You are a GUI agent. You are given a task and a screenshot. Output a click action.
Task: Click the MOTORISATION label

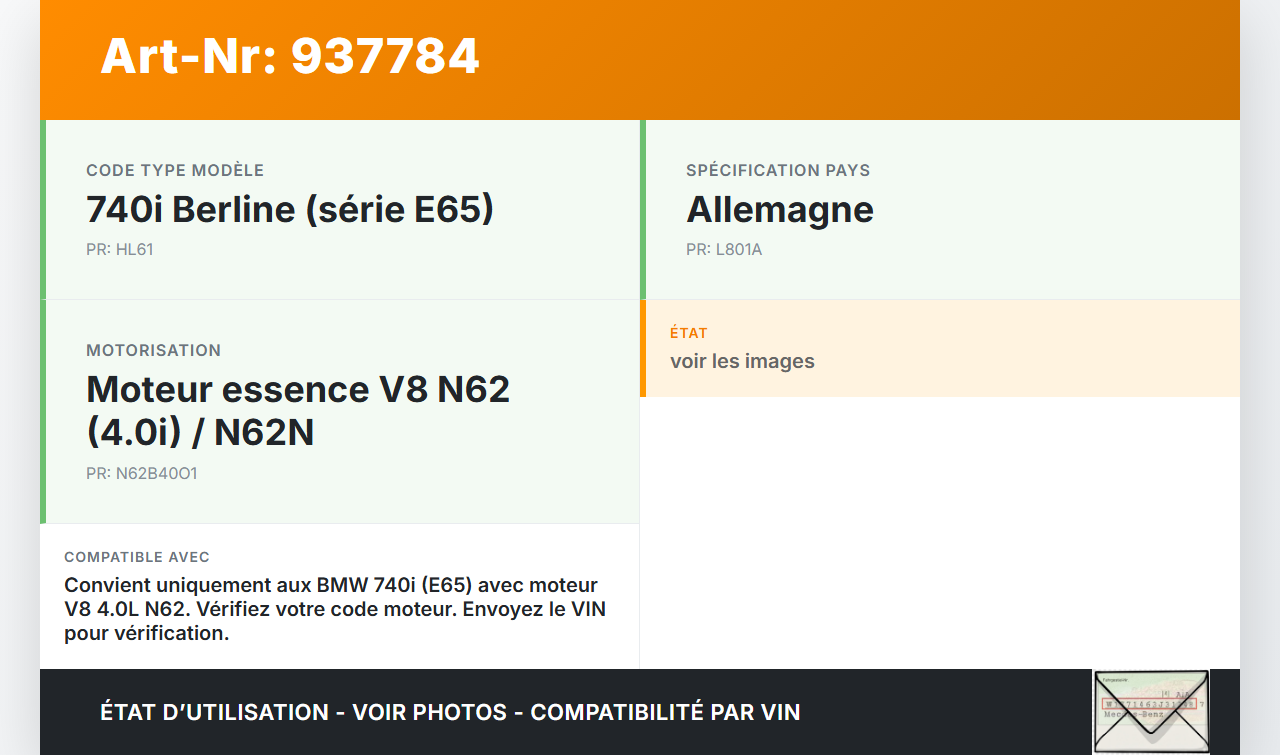[154, 350]
